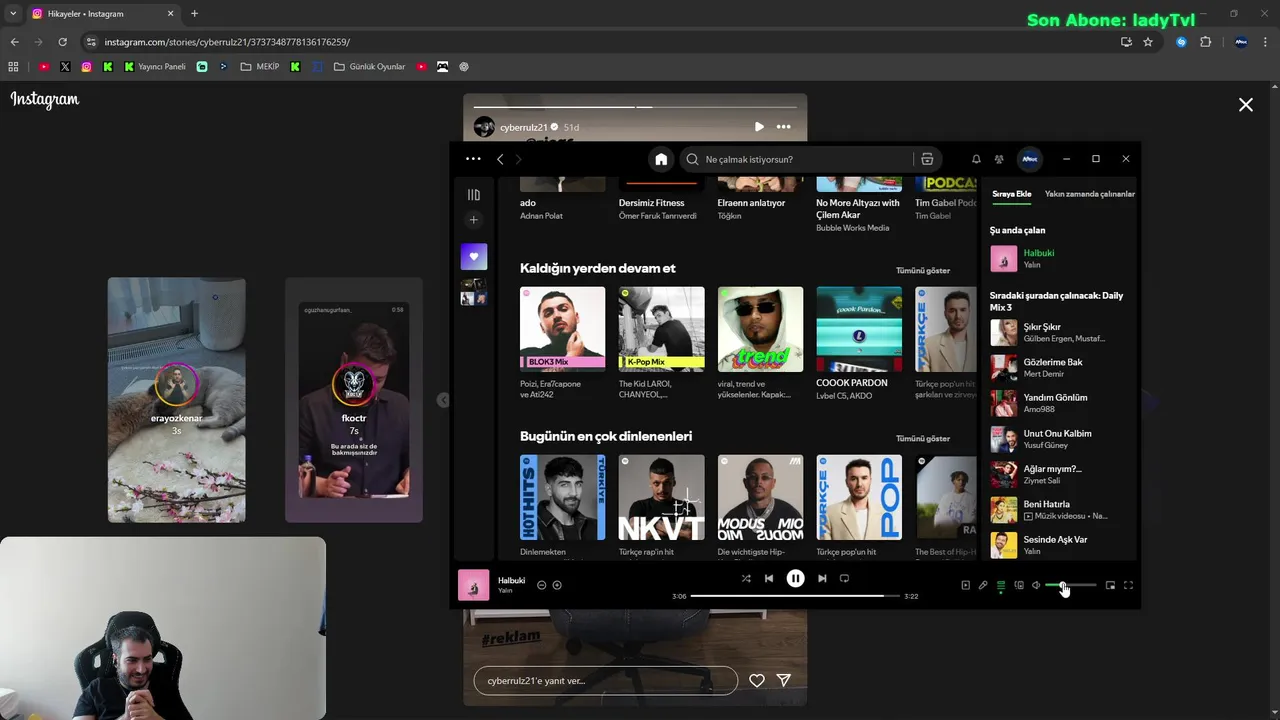Go to previous Instagram story arrow
The width and height of the screenshot is (1280, 720).
tap(443, 400)
